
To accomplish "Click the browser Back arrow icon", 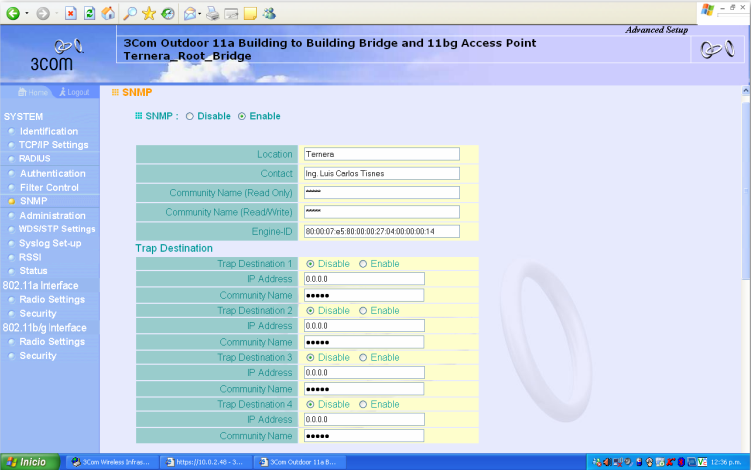I will [x=13, y=13].
